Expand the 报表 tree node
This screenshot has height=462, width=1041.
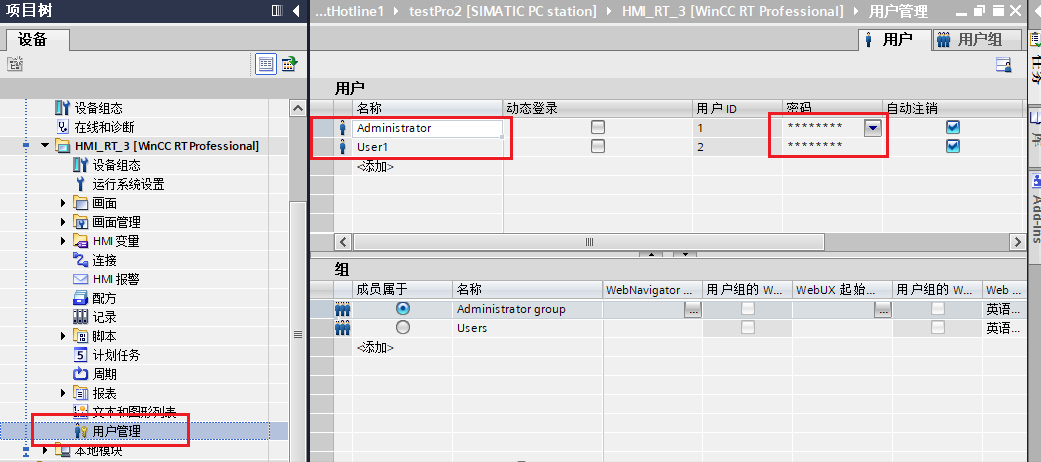[x=64, y=393]
